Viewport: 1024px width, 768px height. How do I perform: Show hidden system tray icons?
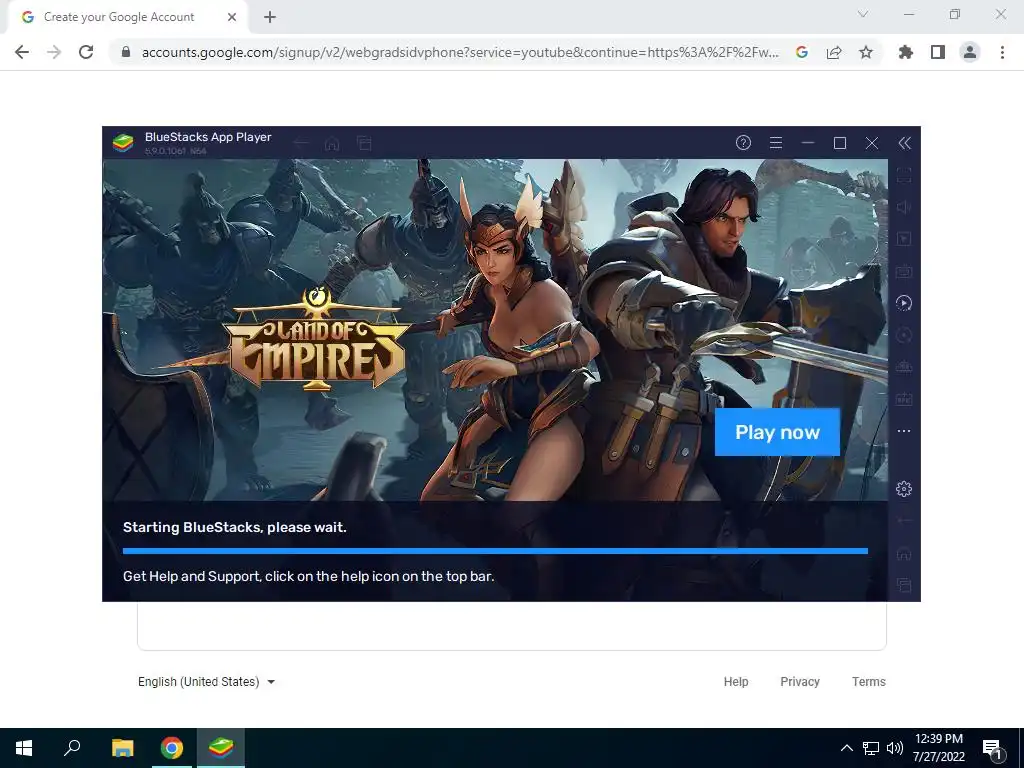coord(847,748)
